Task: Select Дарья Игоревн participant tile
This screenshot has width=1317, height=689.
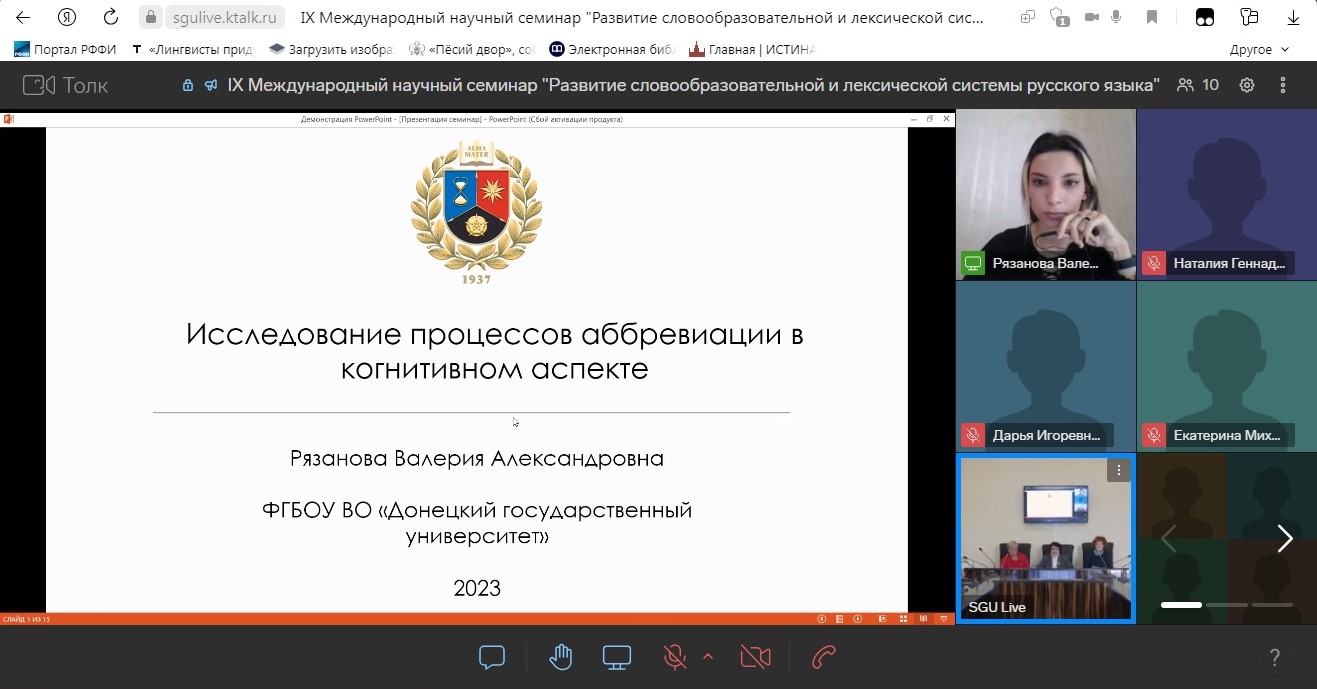Action: (1046, 366)
